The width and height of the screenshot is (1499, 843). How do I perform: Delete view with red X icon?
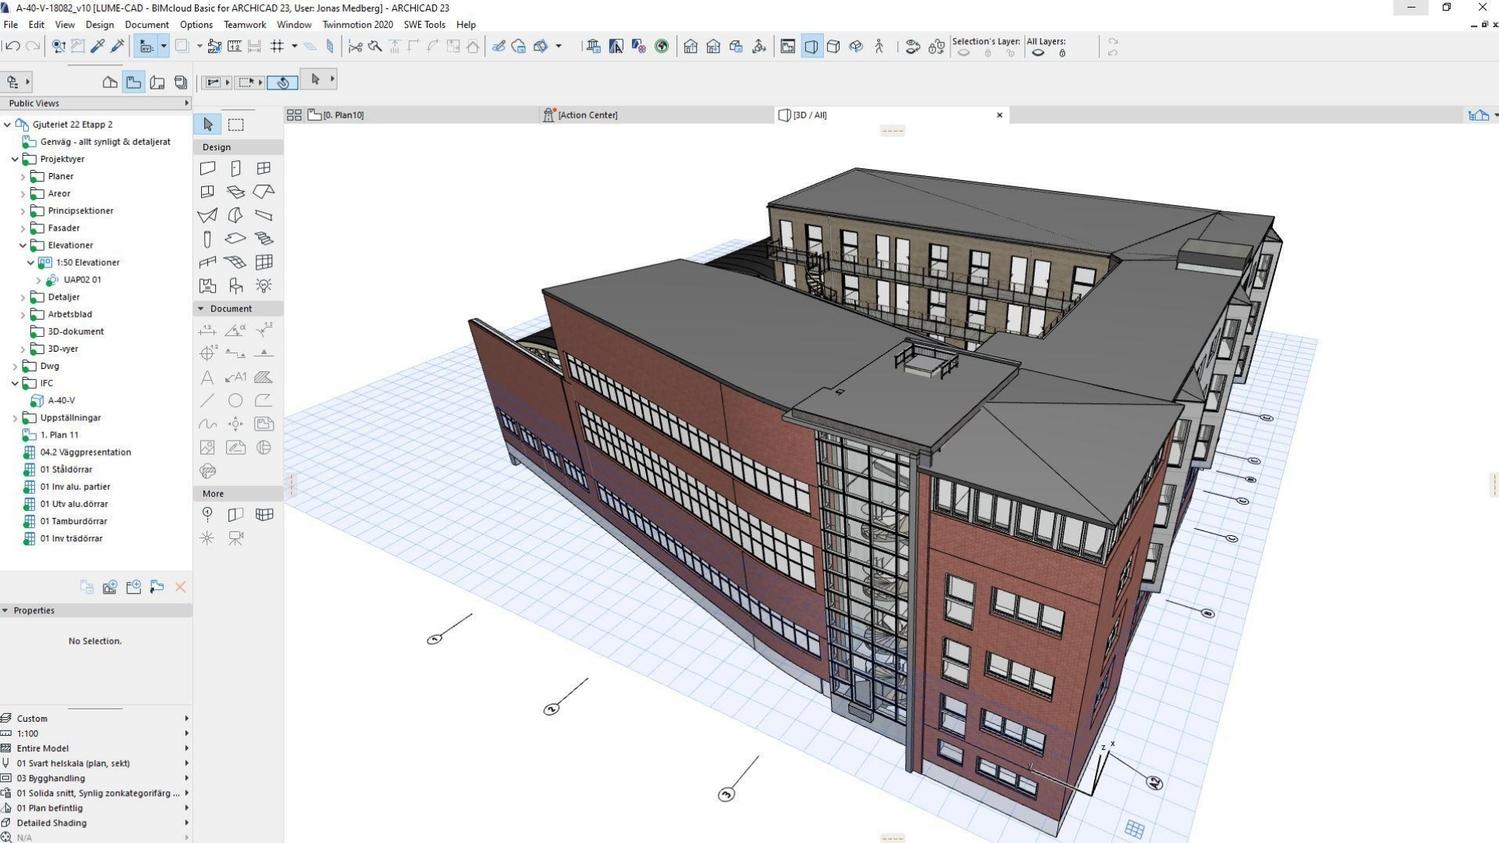click(181, 587)
